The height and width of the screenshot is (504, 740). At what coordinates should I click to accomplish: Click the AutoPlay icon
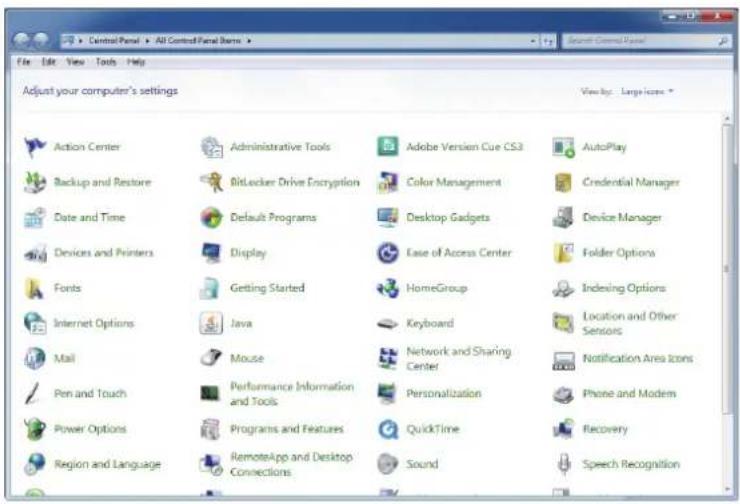tap(563, 147)
